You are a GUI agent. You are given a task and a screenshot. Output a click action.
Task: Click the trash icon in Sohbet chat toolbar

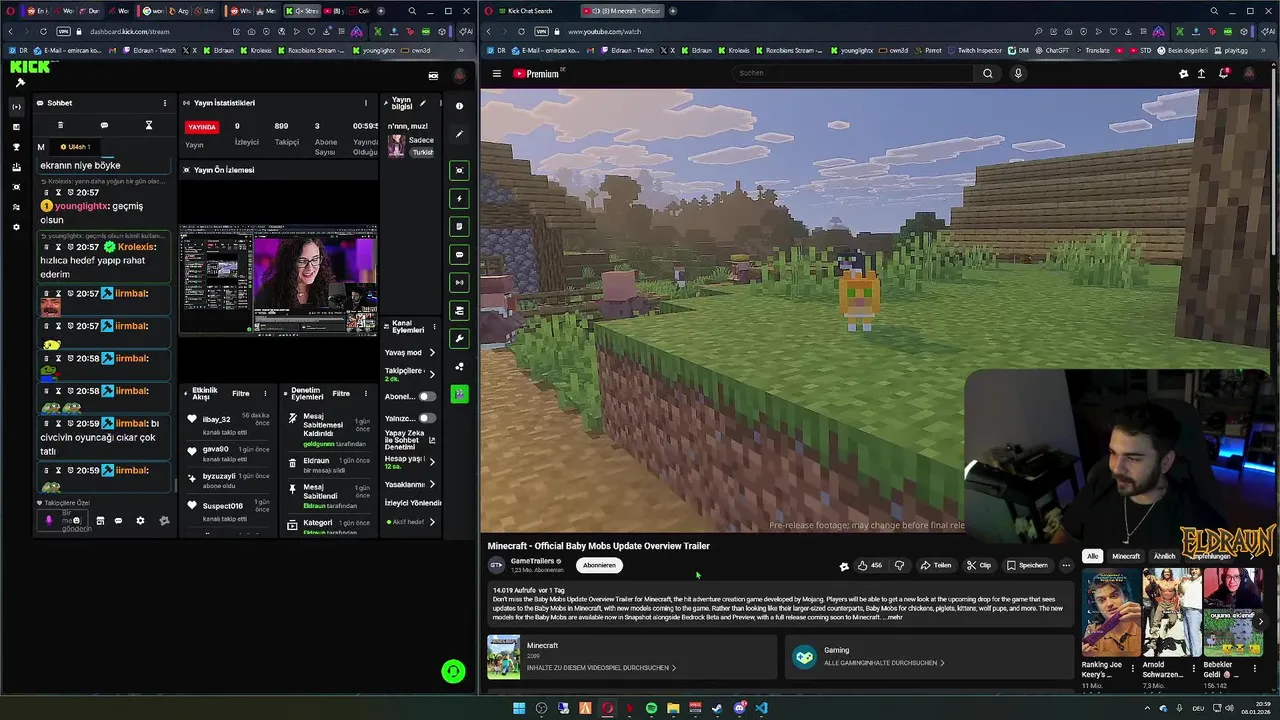tap(60, 125)
